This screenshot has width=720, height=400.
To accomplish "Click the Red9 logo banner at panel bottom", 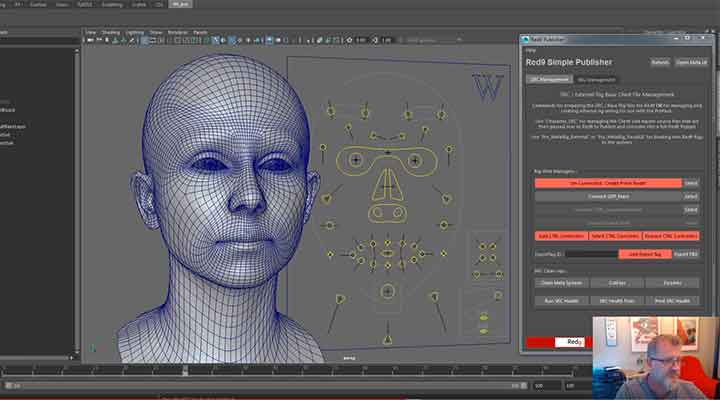I will click(x=566, y=342).
